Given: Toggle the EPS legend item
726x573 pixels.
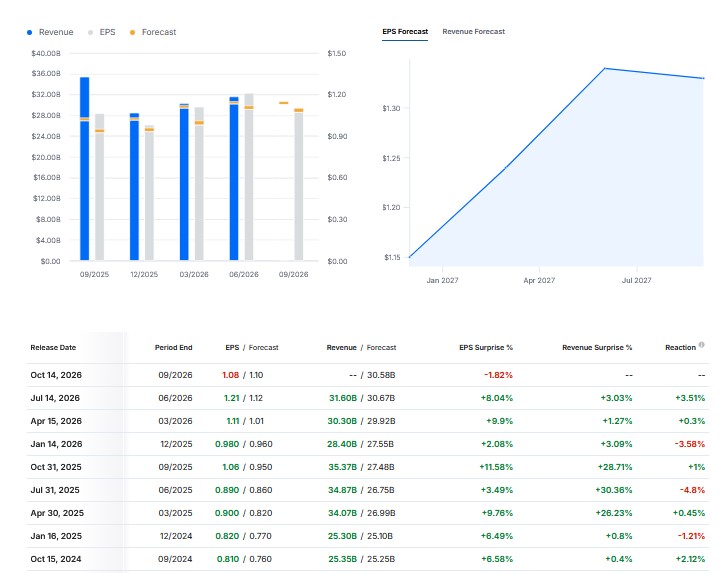Looking at the screenshot, I should pyautogui.click(x=101, y=32).
